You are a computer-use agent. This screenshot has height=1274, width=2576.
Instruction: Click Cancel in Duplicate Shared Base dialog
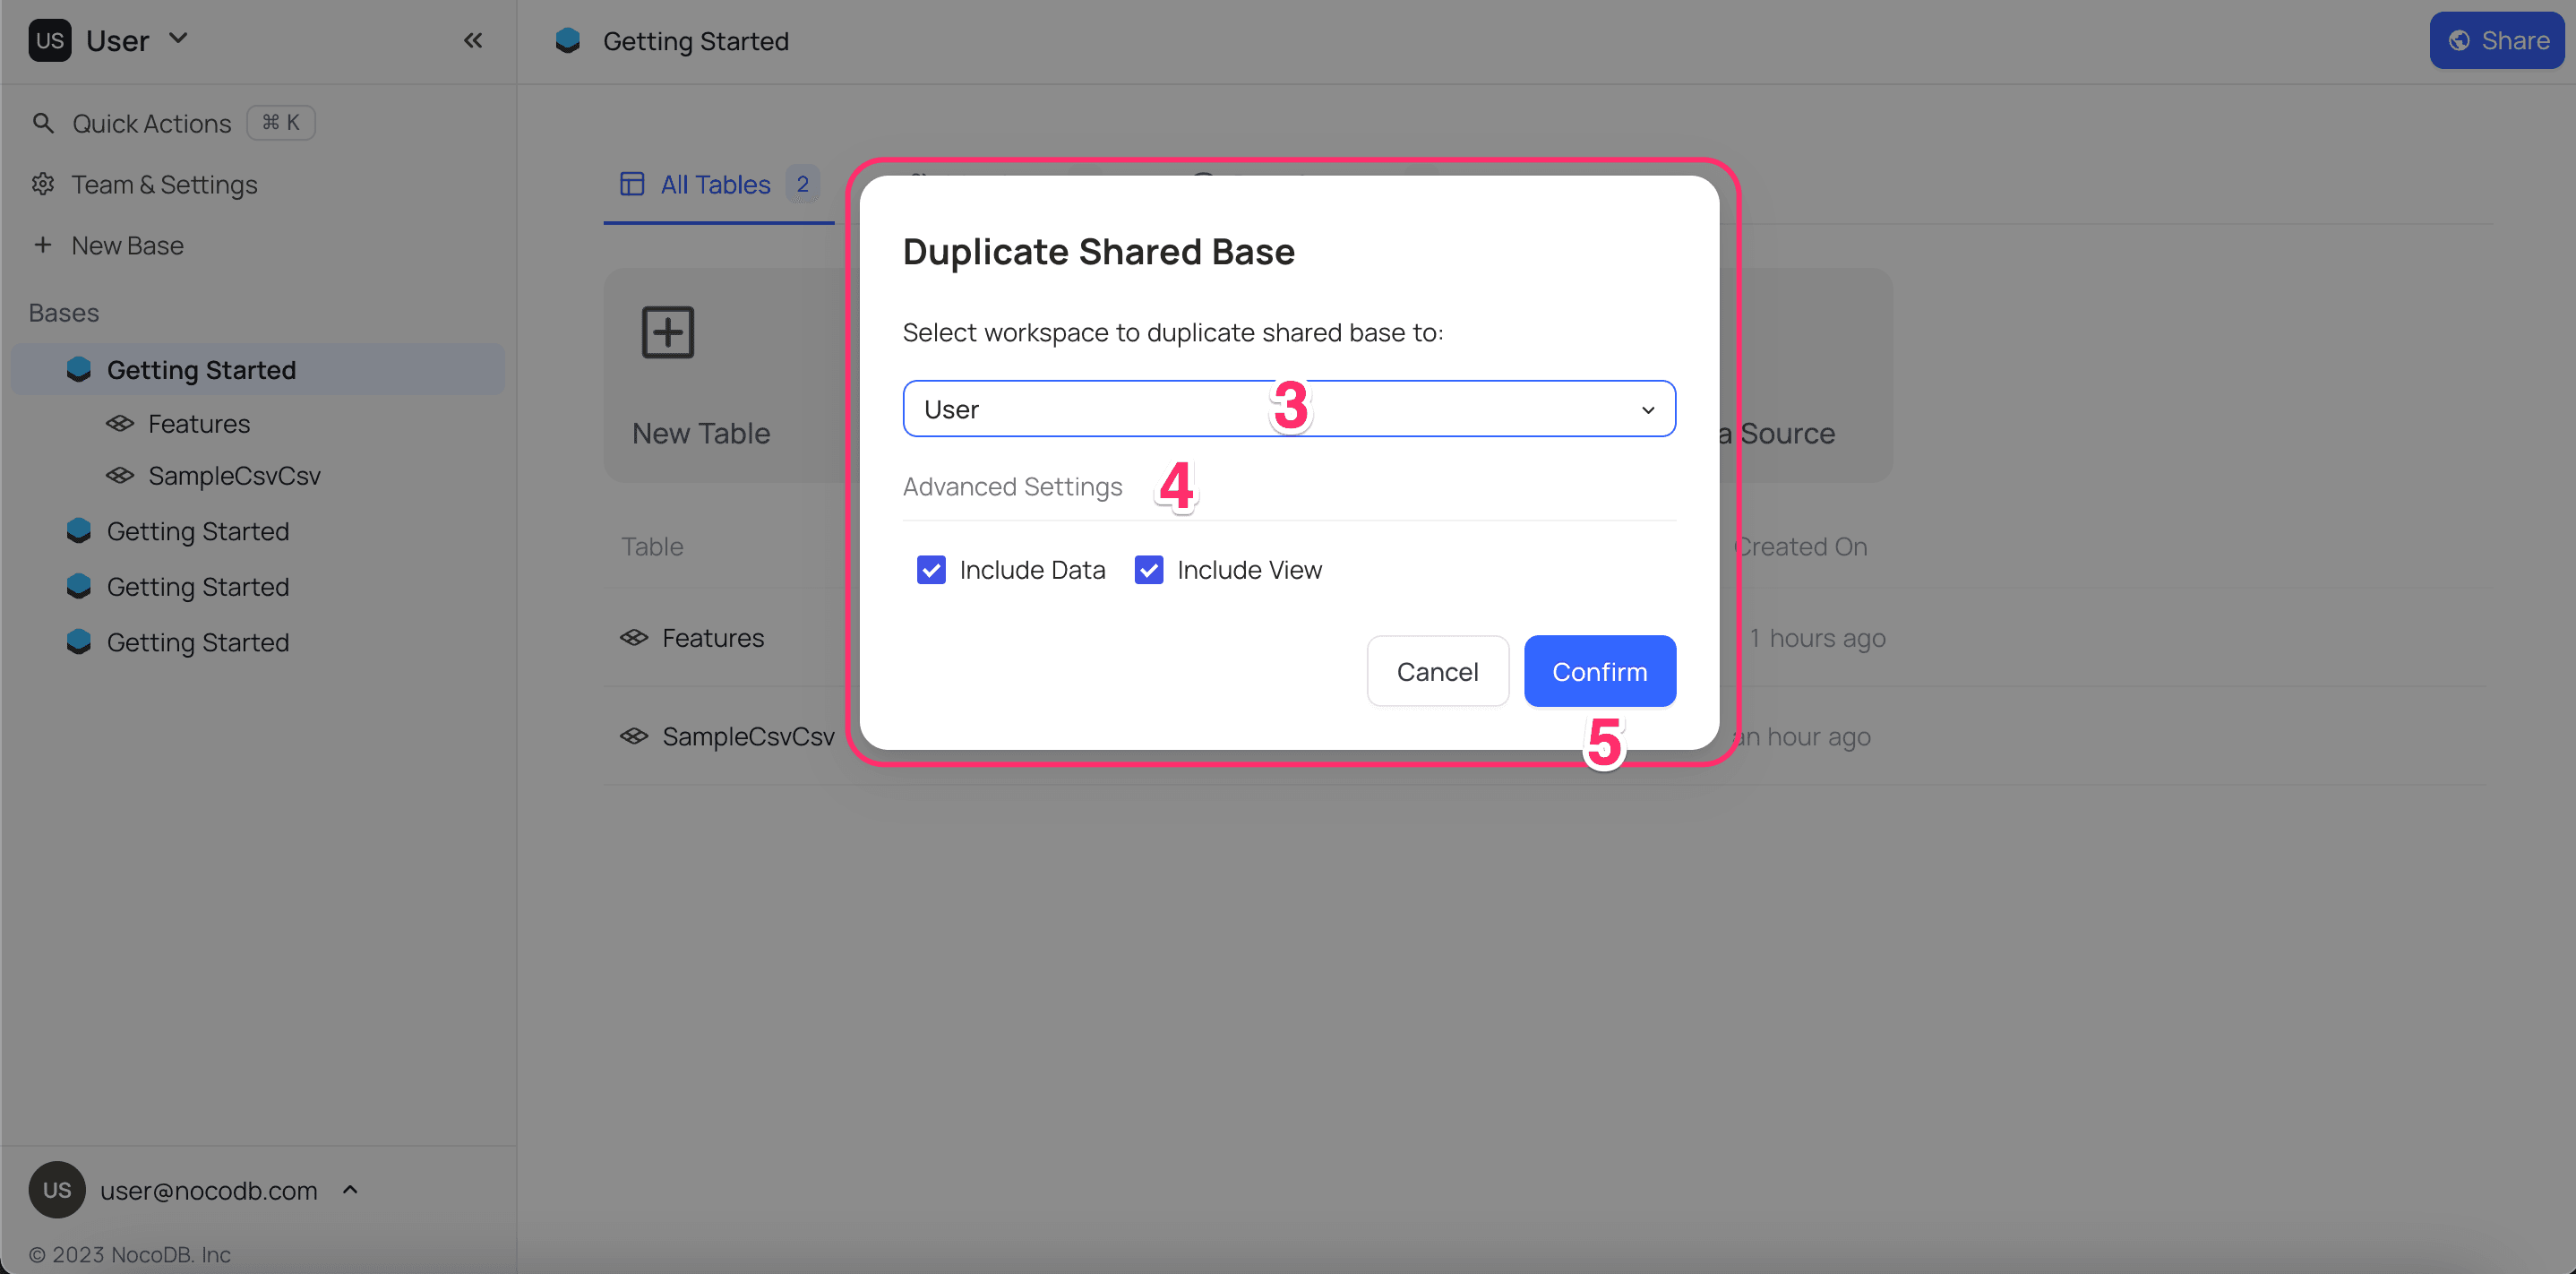1437,671
